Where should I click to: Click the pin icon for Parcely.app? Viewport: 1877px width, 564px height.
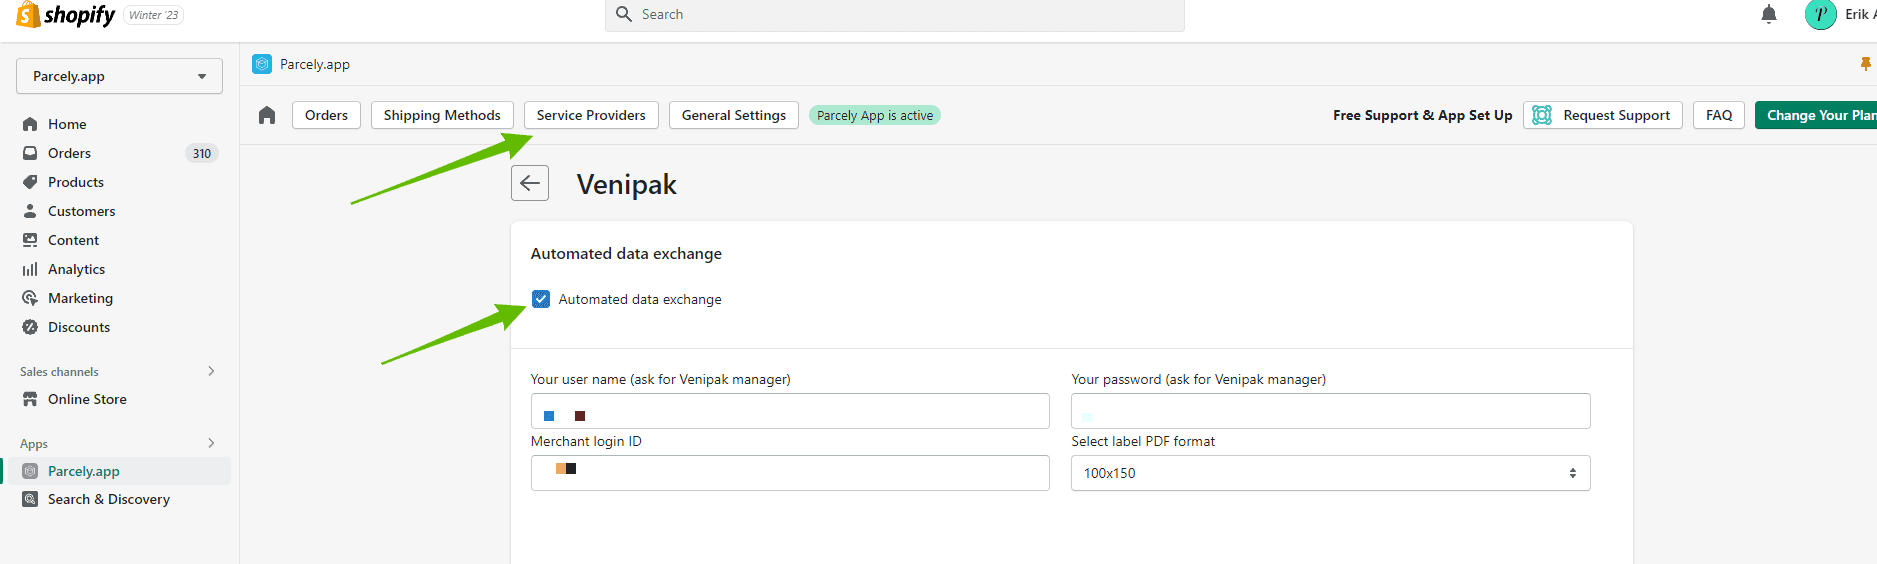tap(1865, 64)
